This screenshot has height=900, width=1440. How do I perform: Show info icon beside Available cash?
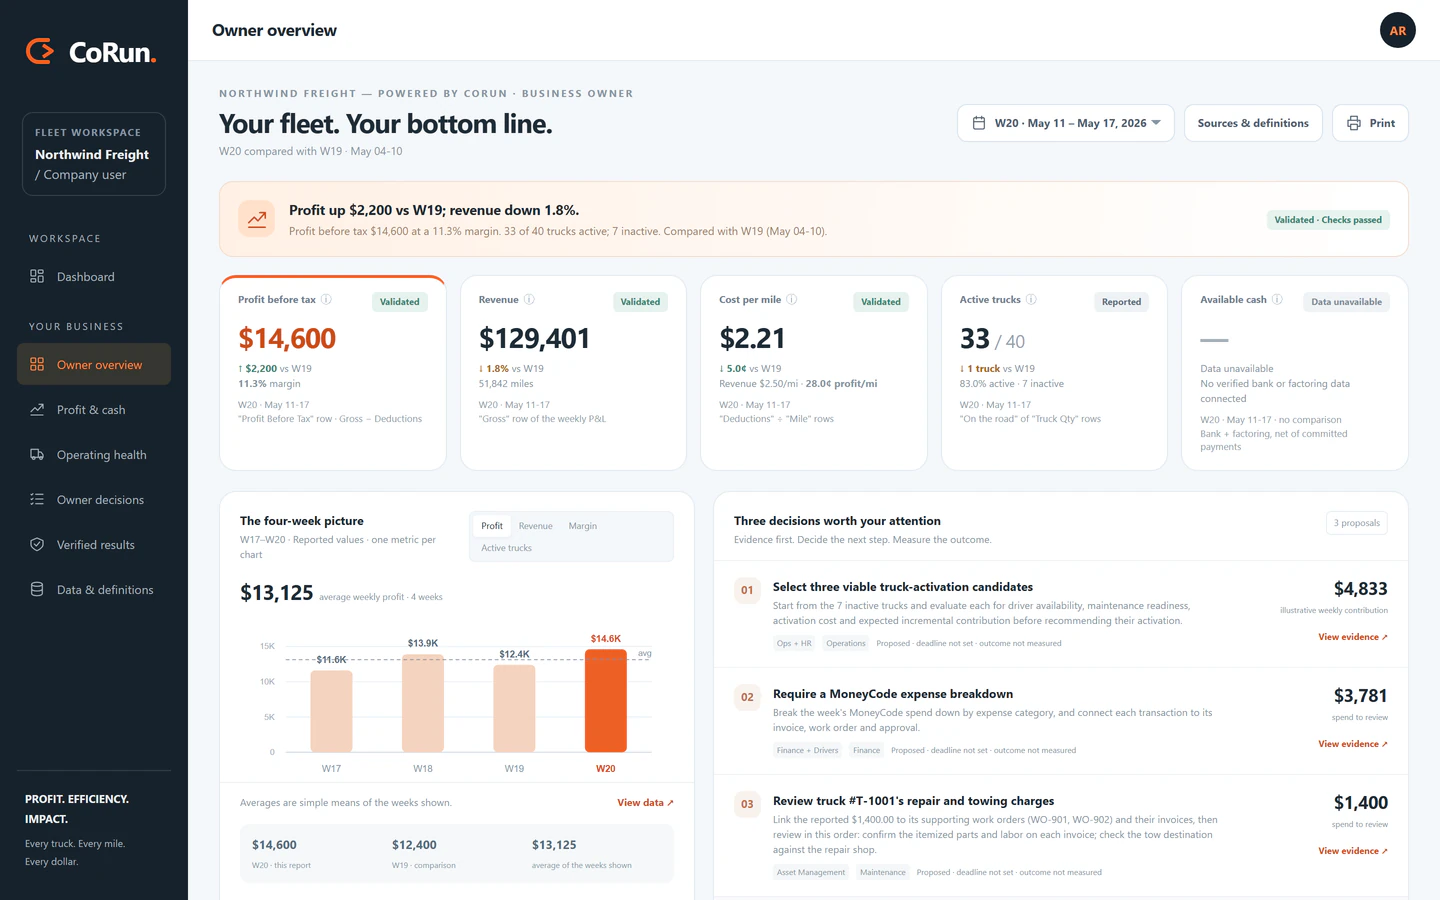click(1277, 299)
